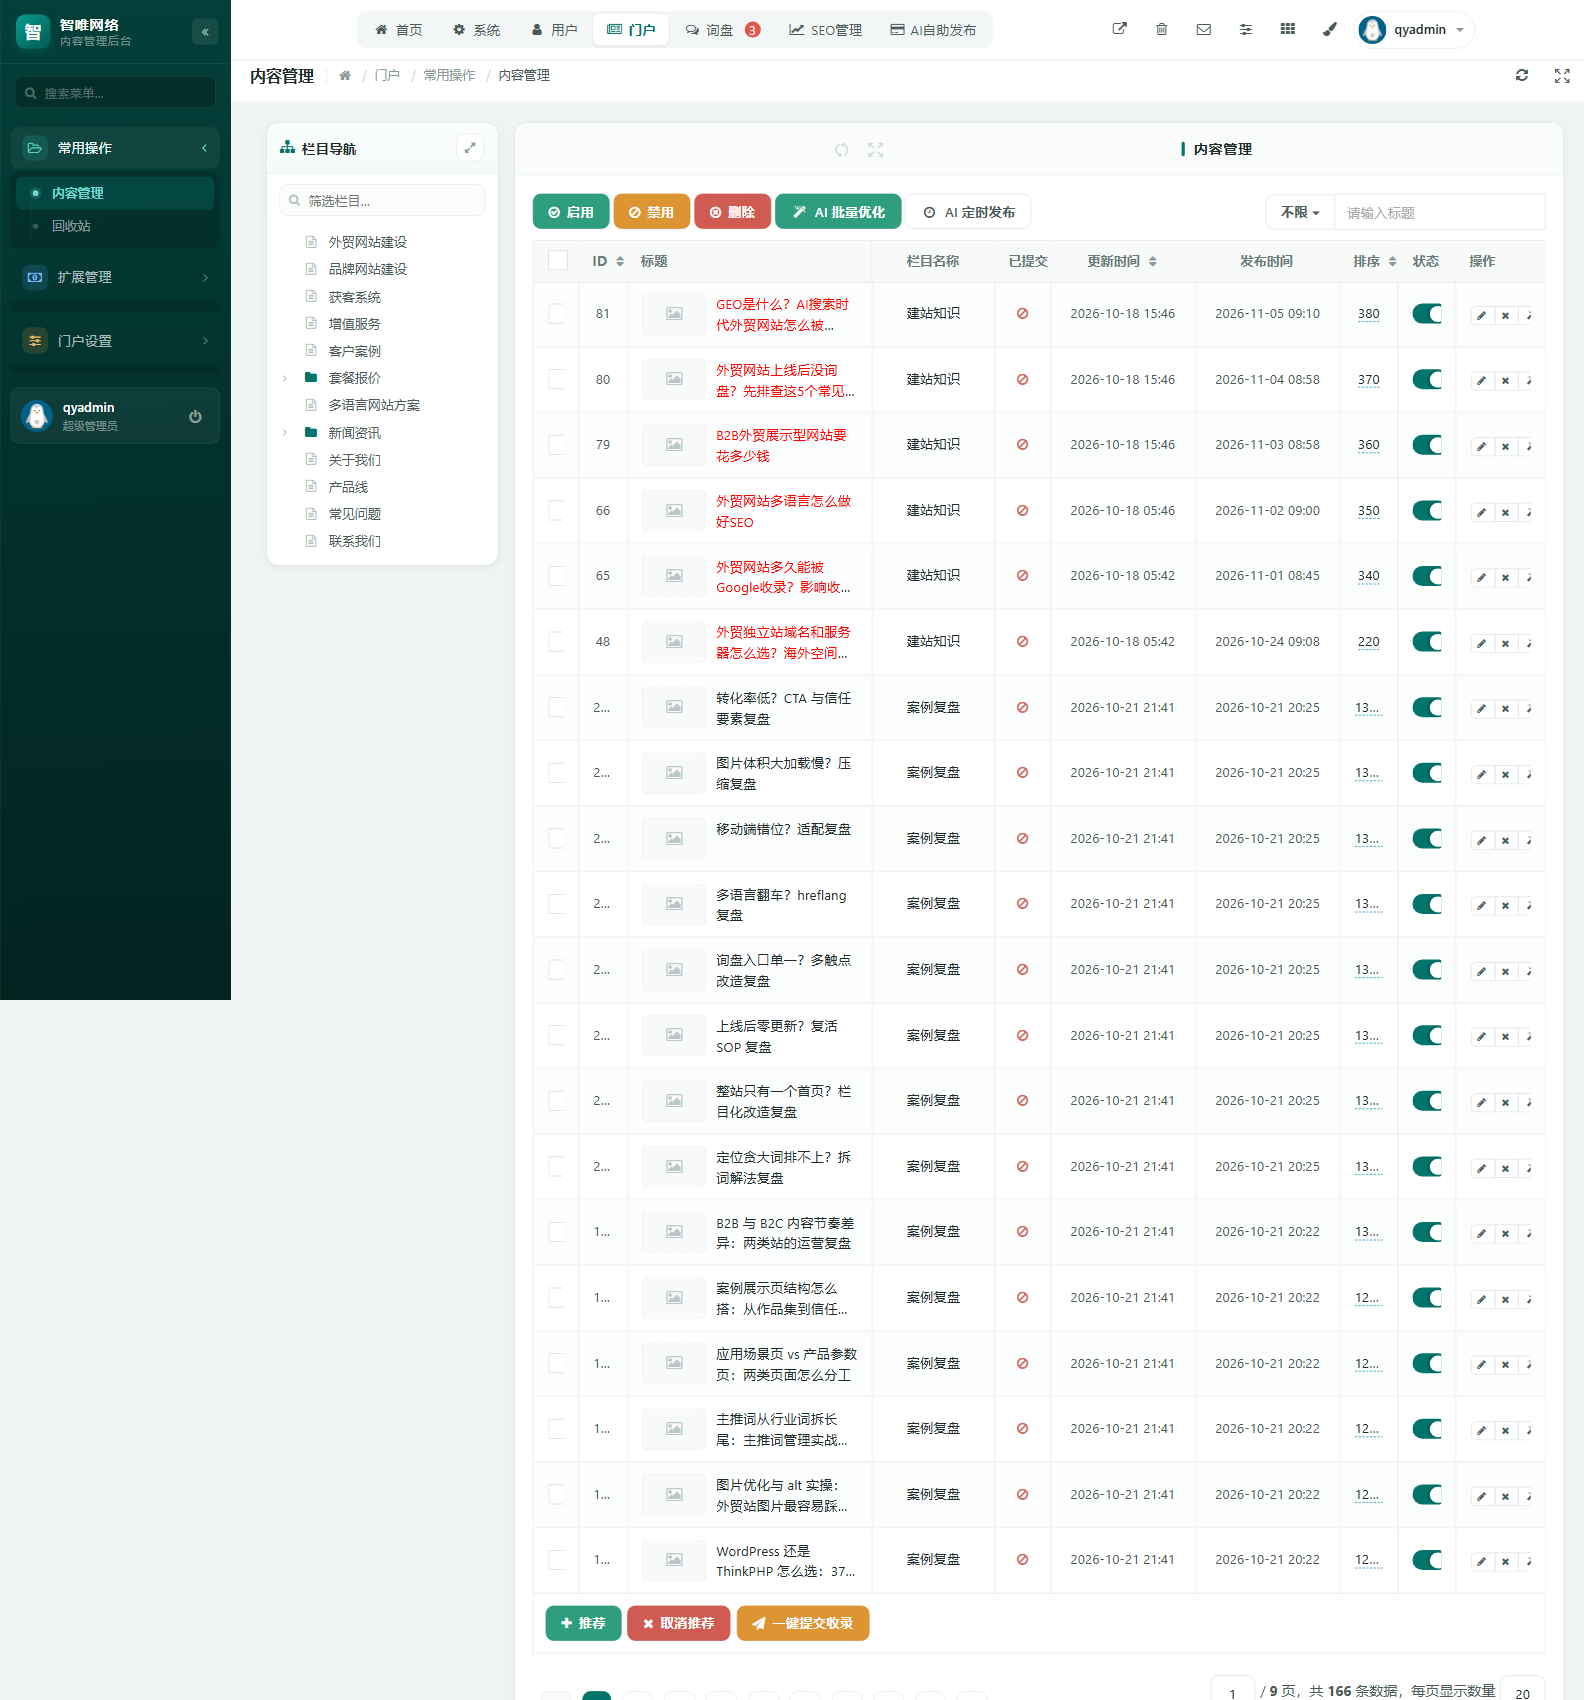The image size is (1584, 1700).
Task: Disable status switch of 移动端错位？适配复盘
Action: (1427, 838)
